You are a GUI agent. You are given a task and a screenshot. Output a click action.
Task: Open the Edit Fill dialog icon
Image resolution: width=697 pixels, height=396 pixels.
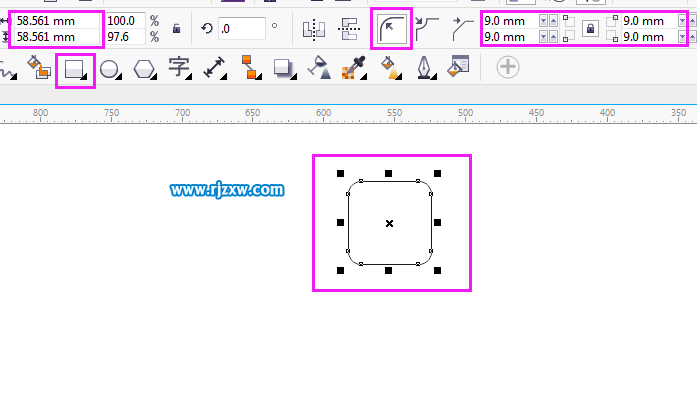pos(458,66)
